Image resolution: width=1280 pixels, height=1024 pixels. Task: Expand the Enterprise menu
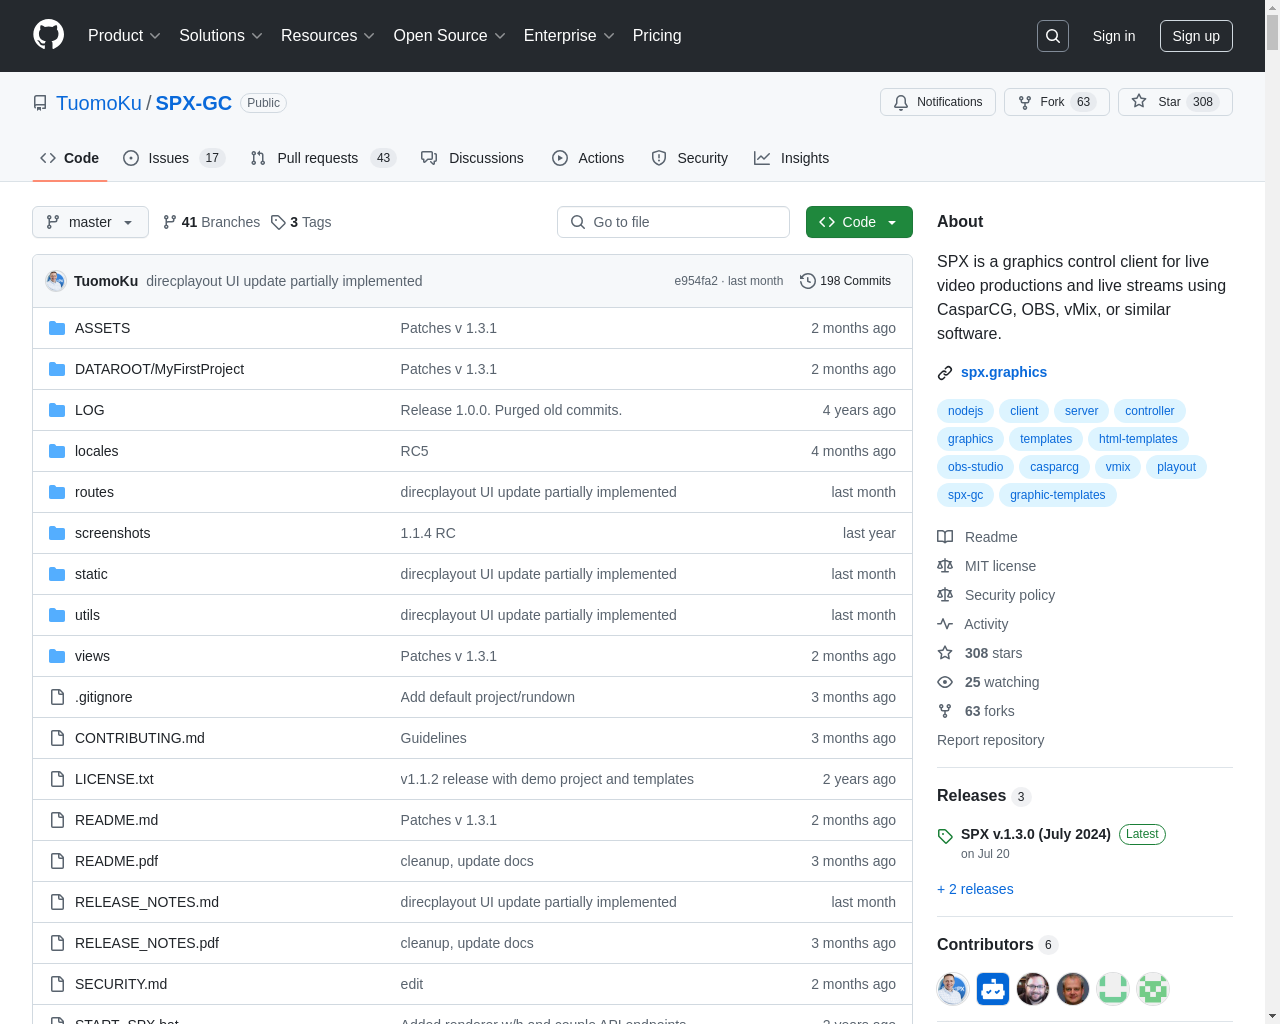tap(569, 36)
